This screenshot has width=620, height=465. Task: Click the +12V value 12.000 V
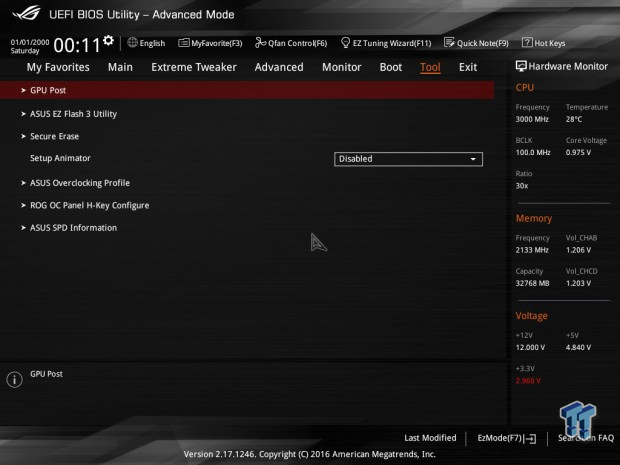tap(530, 347)
